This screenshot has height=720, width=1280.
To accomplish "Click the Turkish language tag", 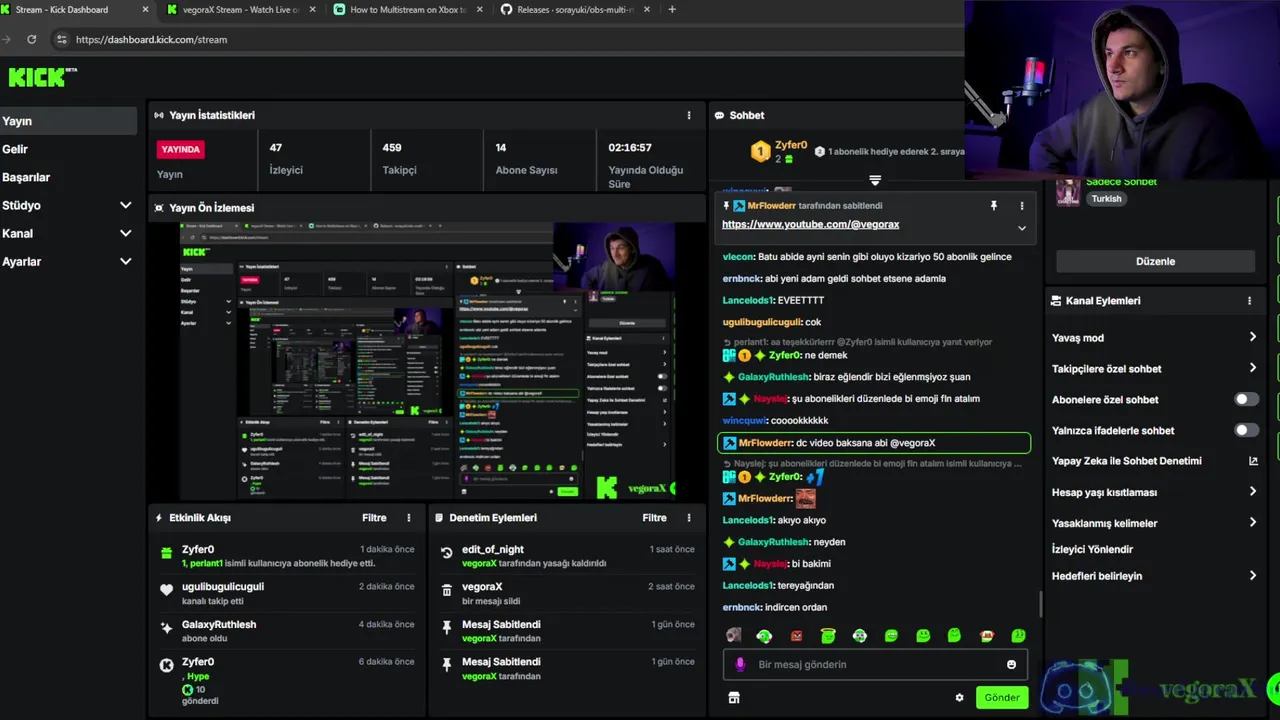I will (1106, 199).
